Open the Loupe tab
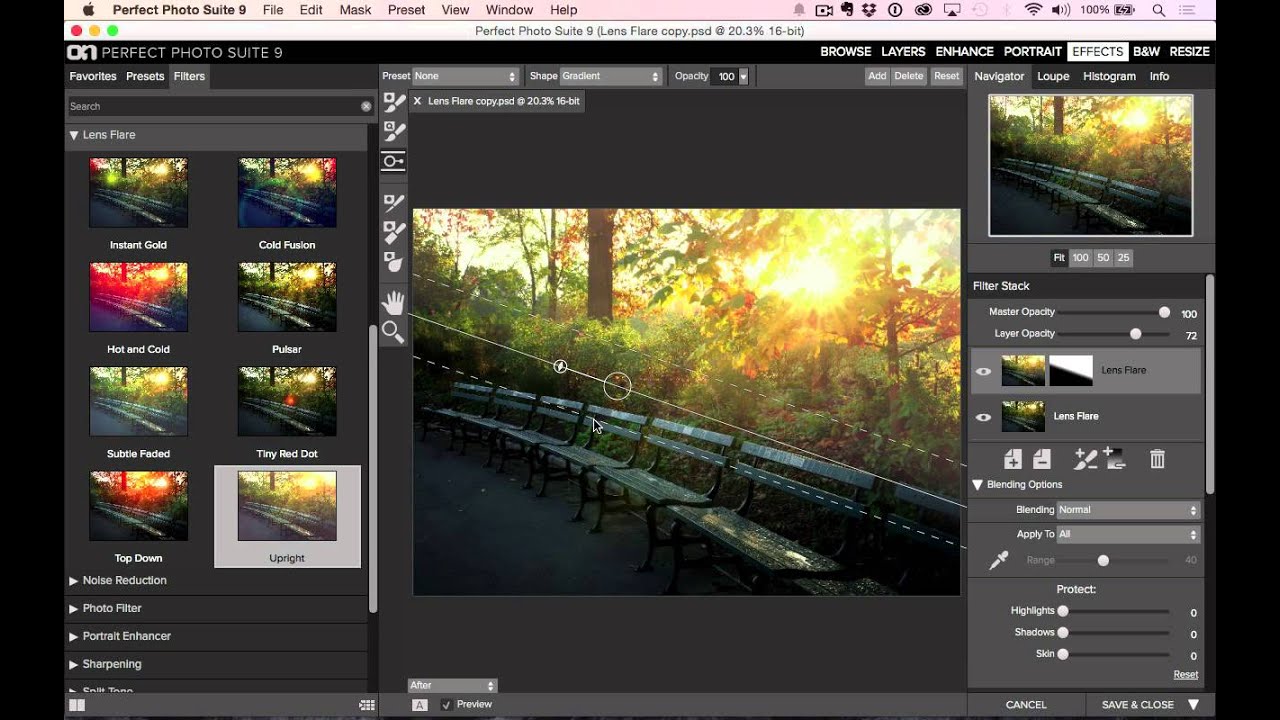Viewport: 1280px width, 720px height. pos(1053,76)
